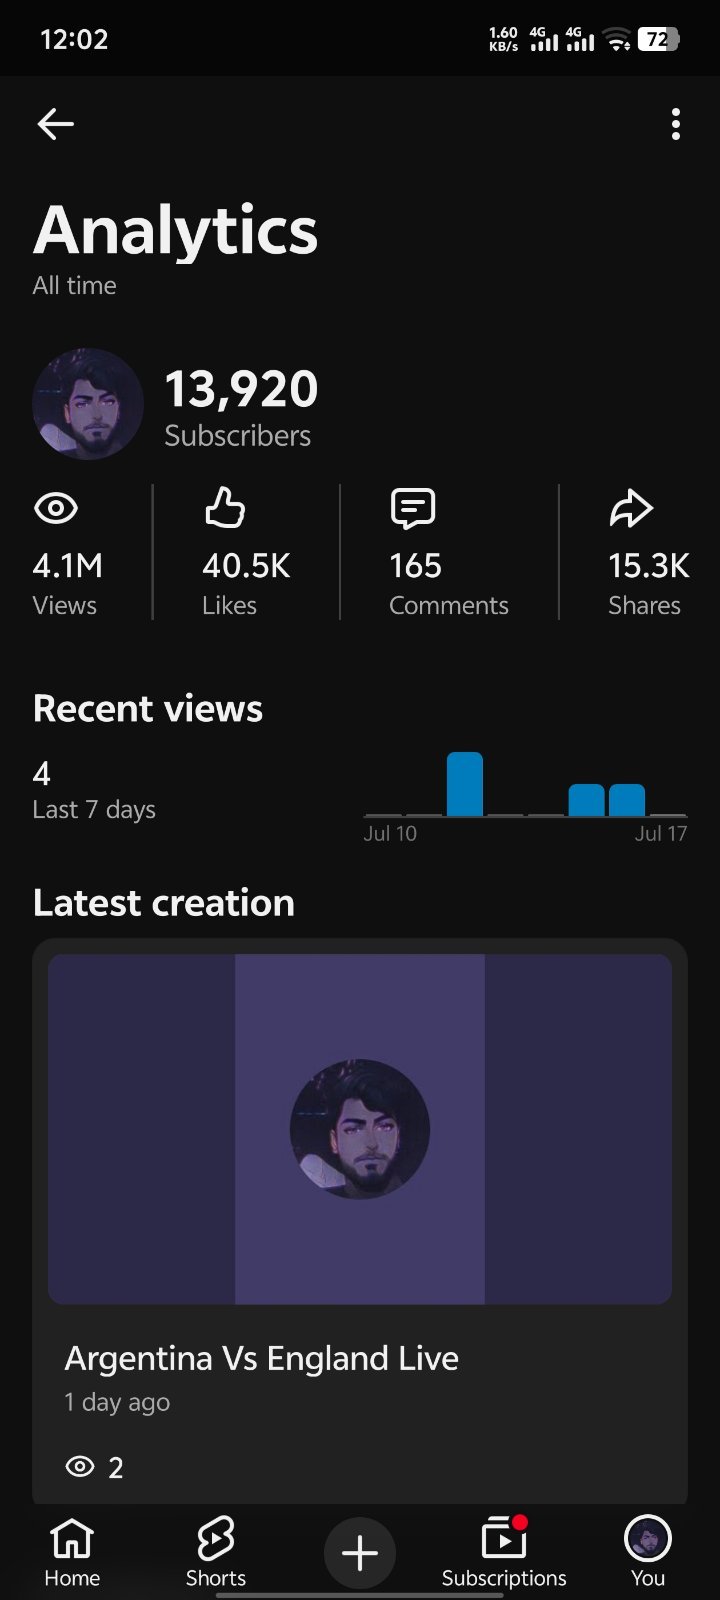Tap the back arrow icon
Screen dimensions: 720x1600
pos(55,124)
